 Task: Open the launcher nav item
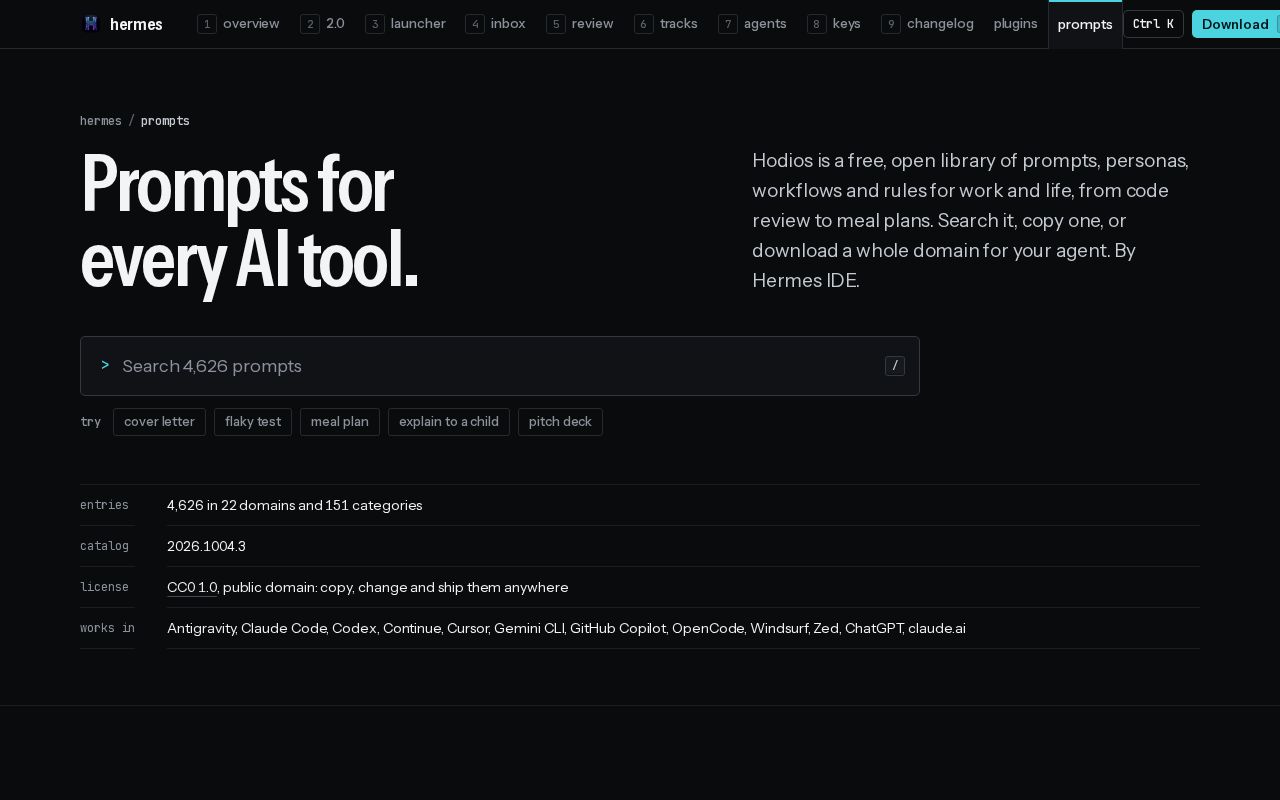[405, 23]
